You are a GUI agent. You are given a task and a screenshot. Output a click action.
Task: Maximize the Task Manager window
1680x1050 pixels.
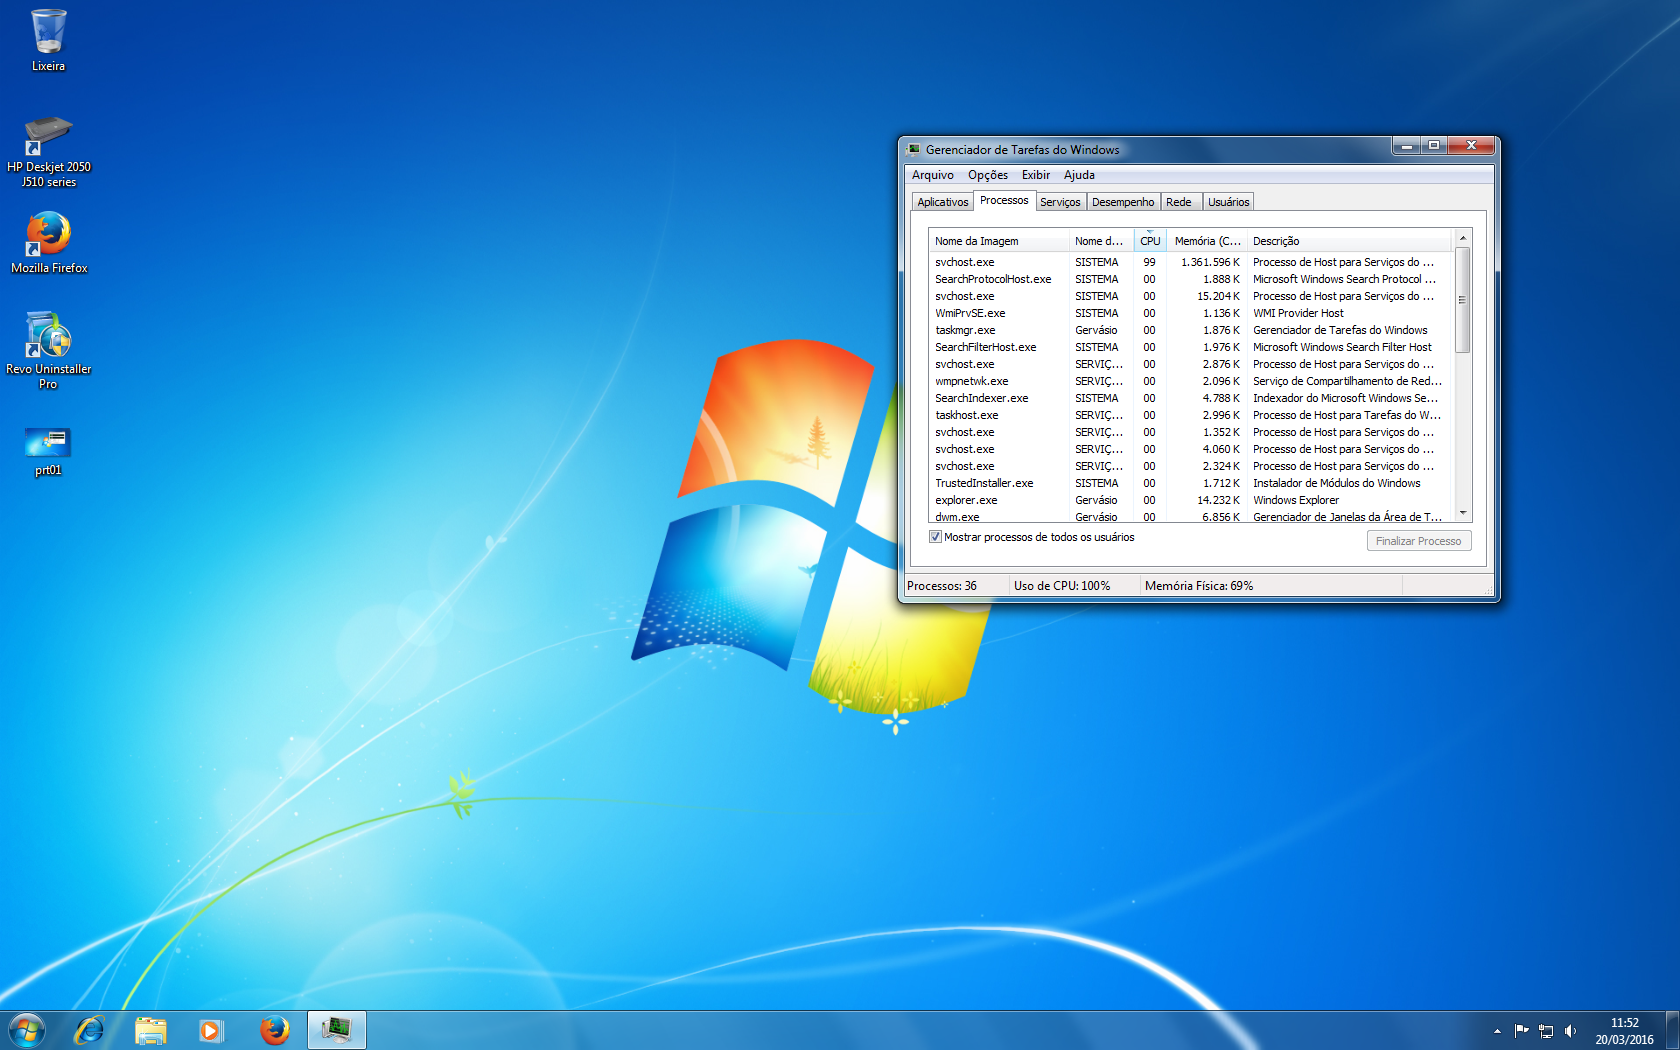pyautogui.click(x=1434, y=146)
